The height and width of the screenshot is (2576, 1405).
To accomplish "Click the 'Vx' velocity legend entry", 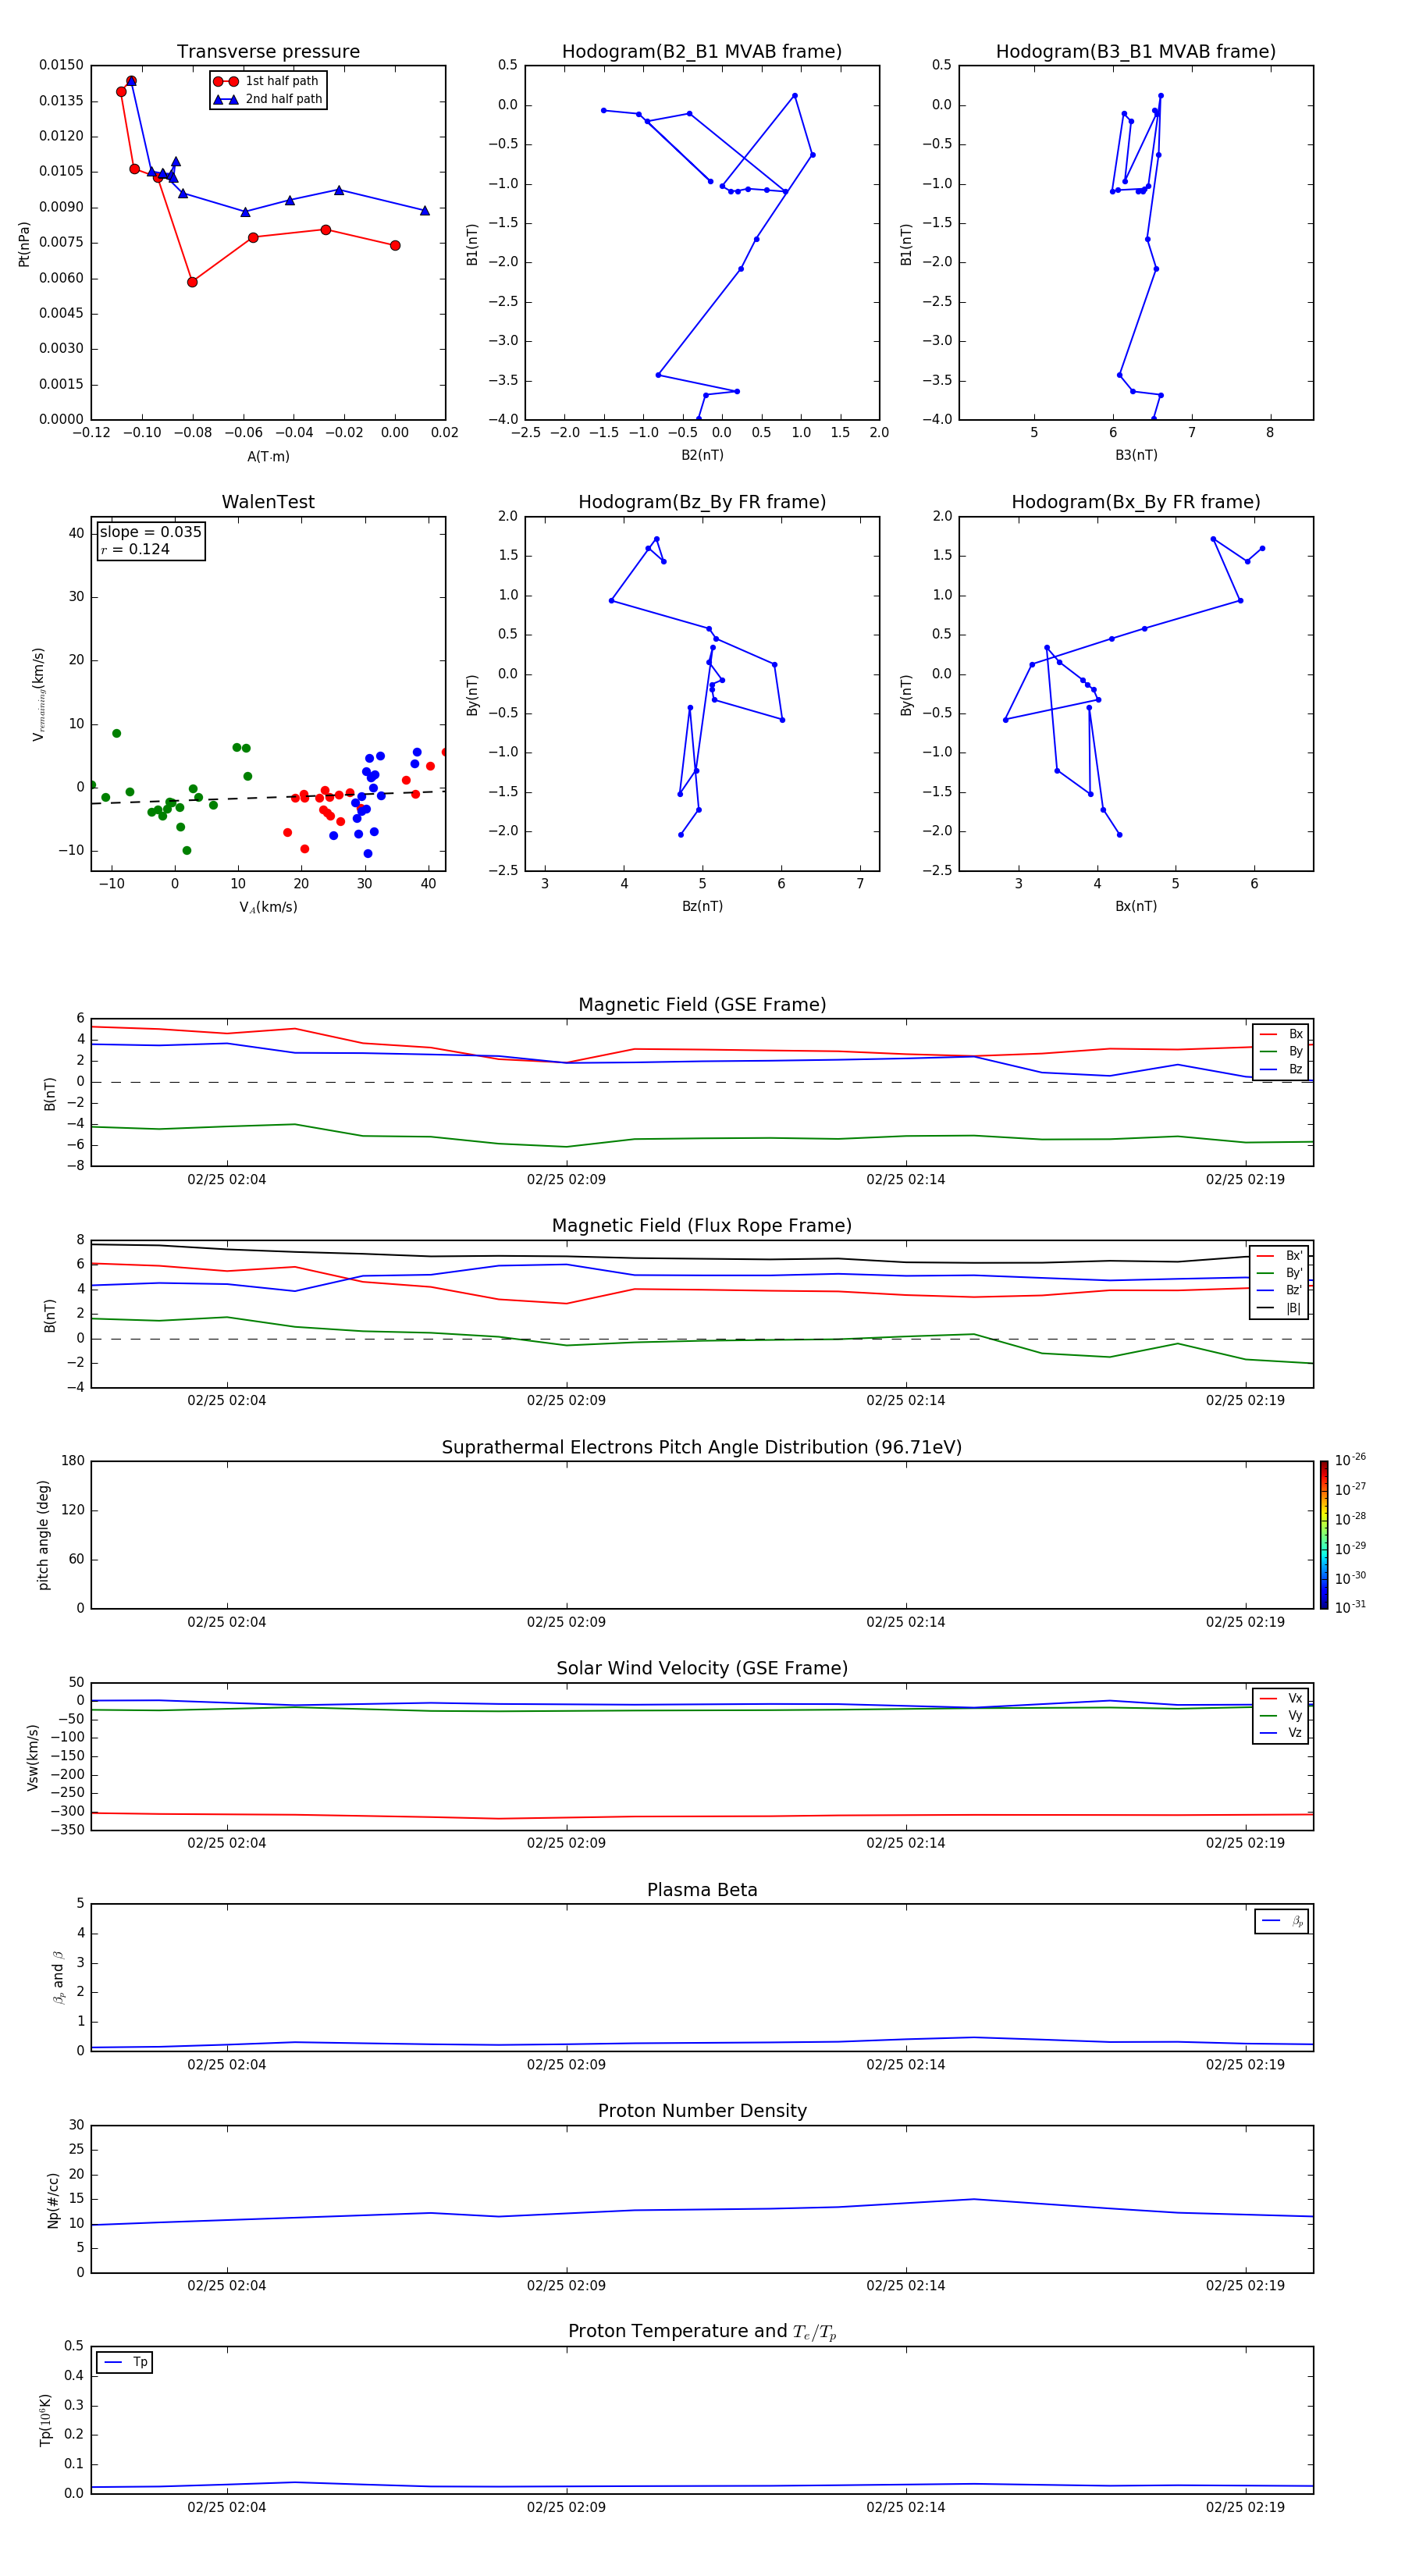I will [x=1281, y=1698].
